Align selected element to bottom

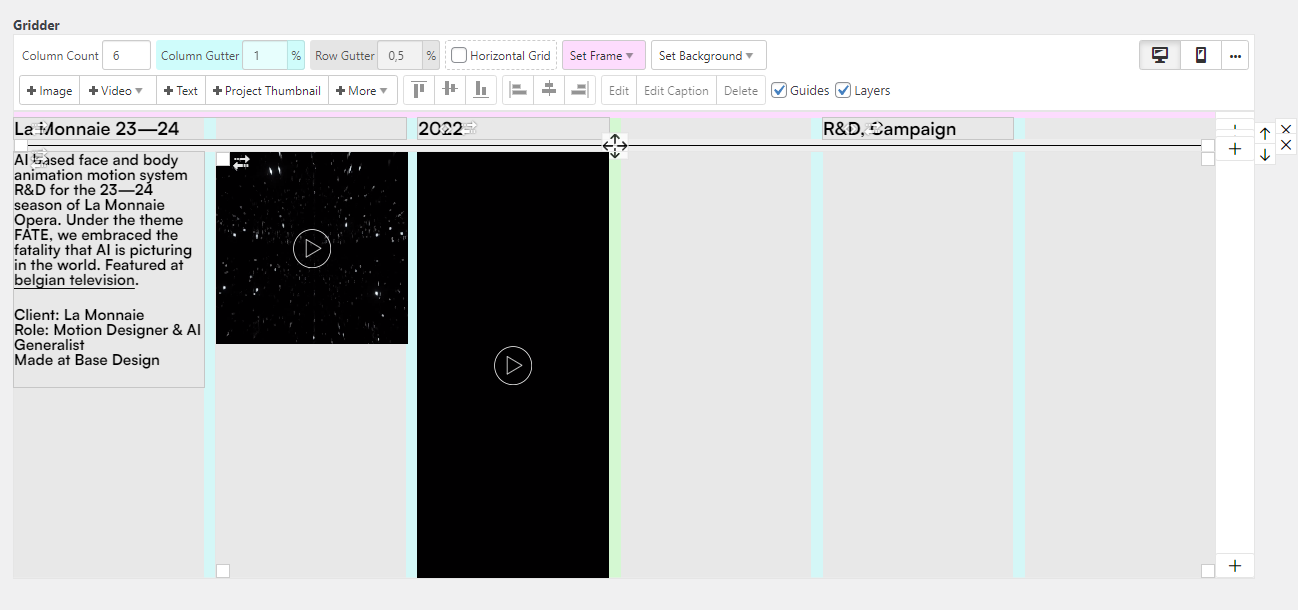tap(480, 89)
